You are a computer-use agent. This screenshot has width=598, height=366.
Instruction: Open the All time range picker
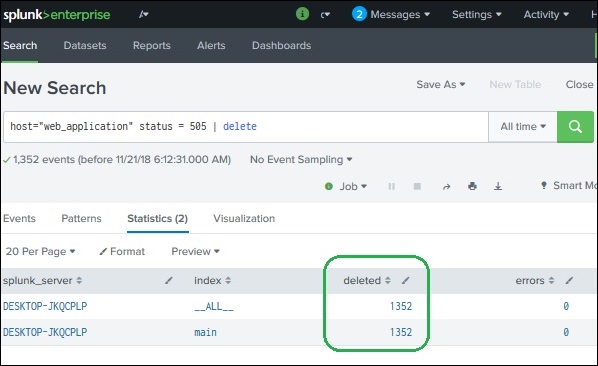pyautogui.click(x=523, y=127)
